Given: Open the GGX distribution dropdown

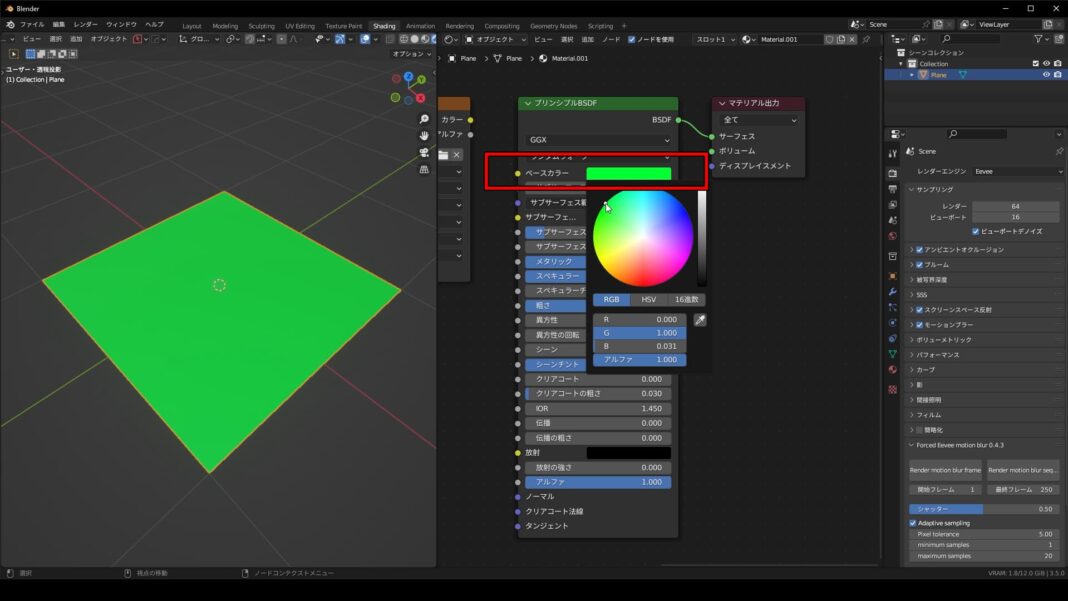Looking at the screenshot, I should pos(597,138).
